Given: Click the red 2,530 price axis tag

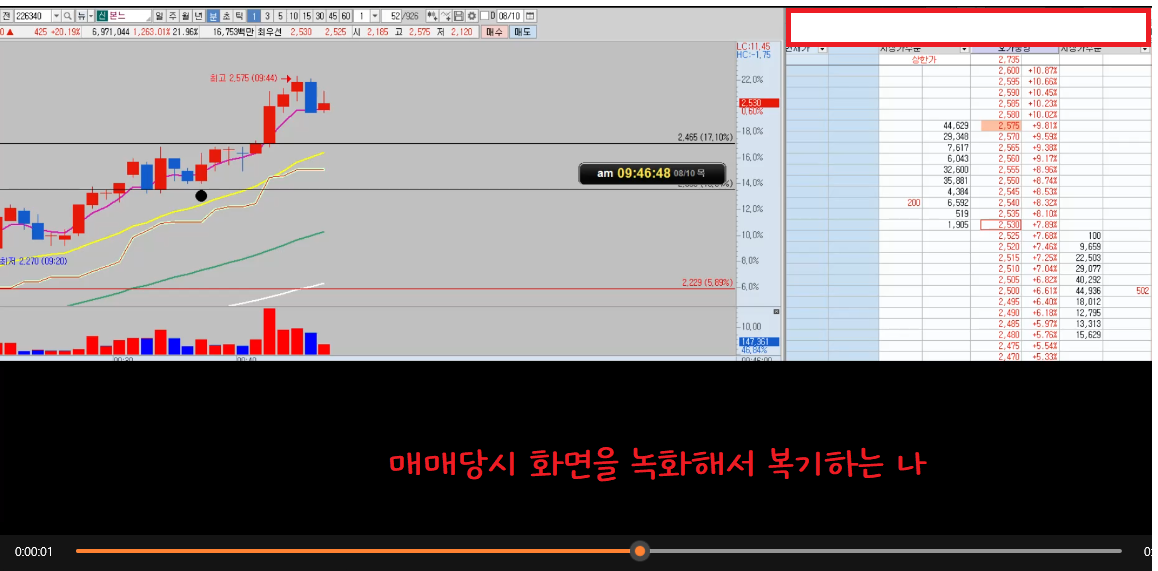Looking at the screenshot, I should tap(759, 103).
